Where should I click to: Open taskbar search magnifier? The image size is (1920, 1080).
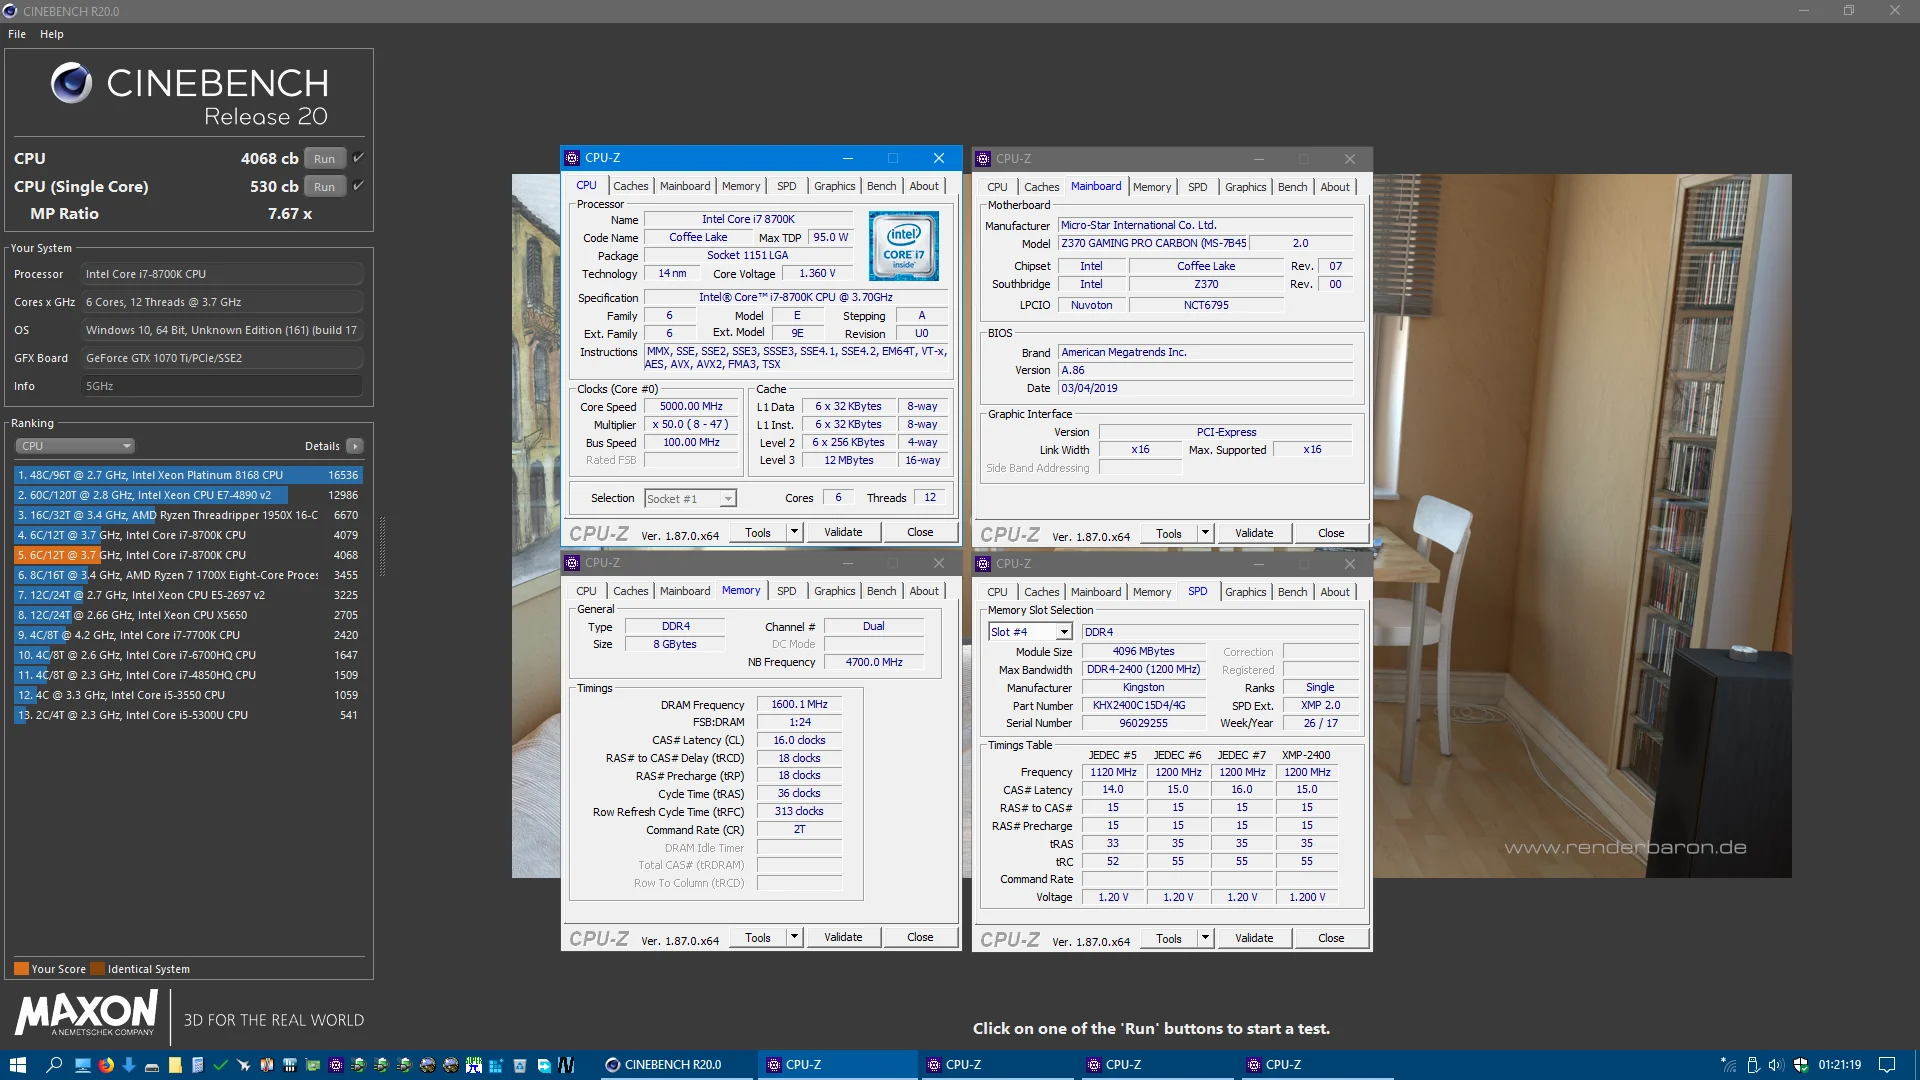(x=54, y=1065)
